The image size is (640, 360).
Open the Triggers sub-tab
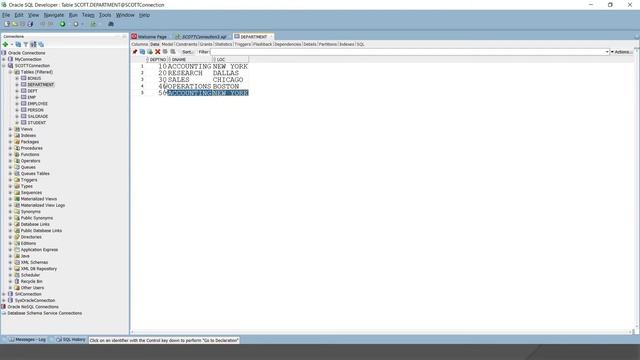[x=242, y=44]
